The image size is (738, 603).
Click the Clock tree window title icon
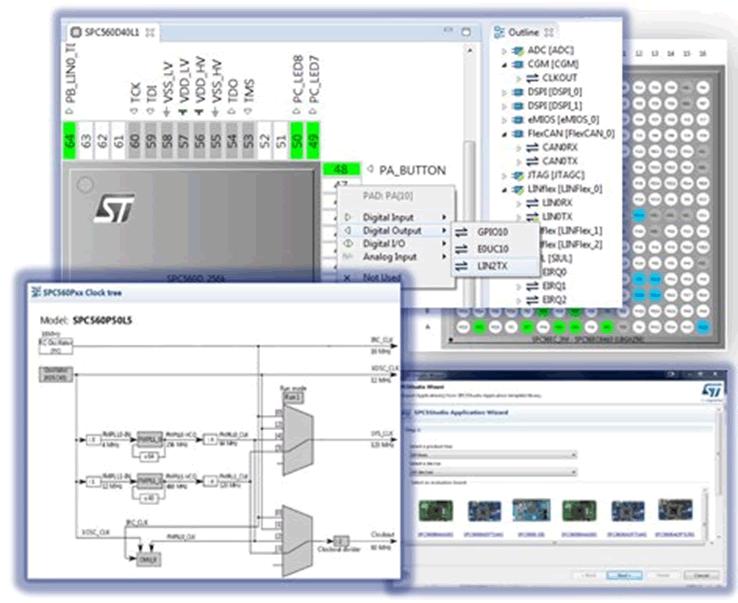[x=36, y=292]
